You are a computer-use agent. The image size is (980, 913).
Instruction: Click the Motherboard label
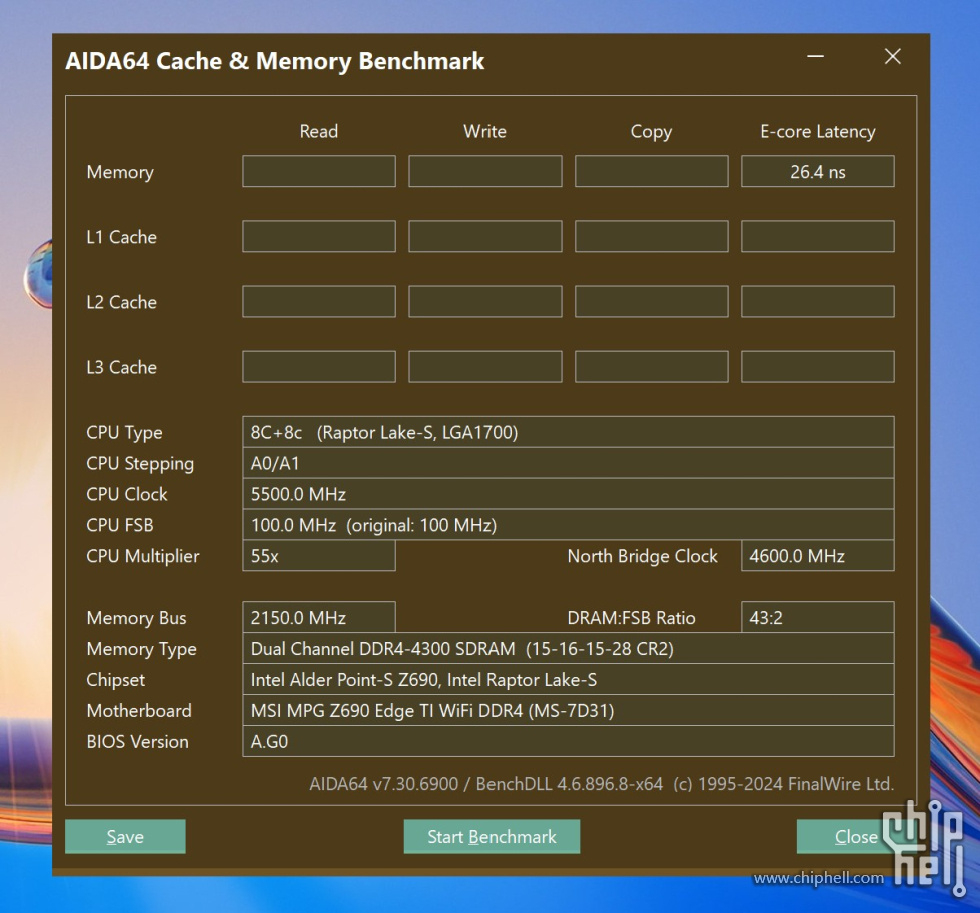(x=139, y=711)
